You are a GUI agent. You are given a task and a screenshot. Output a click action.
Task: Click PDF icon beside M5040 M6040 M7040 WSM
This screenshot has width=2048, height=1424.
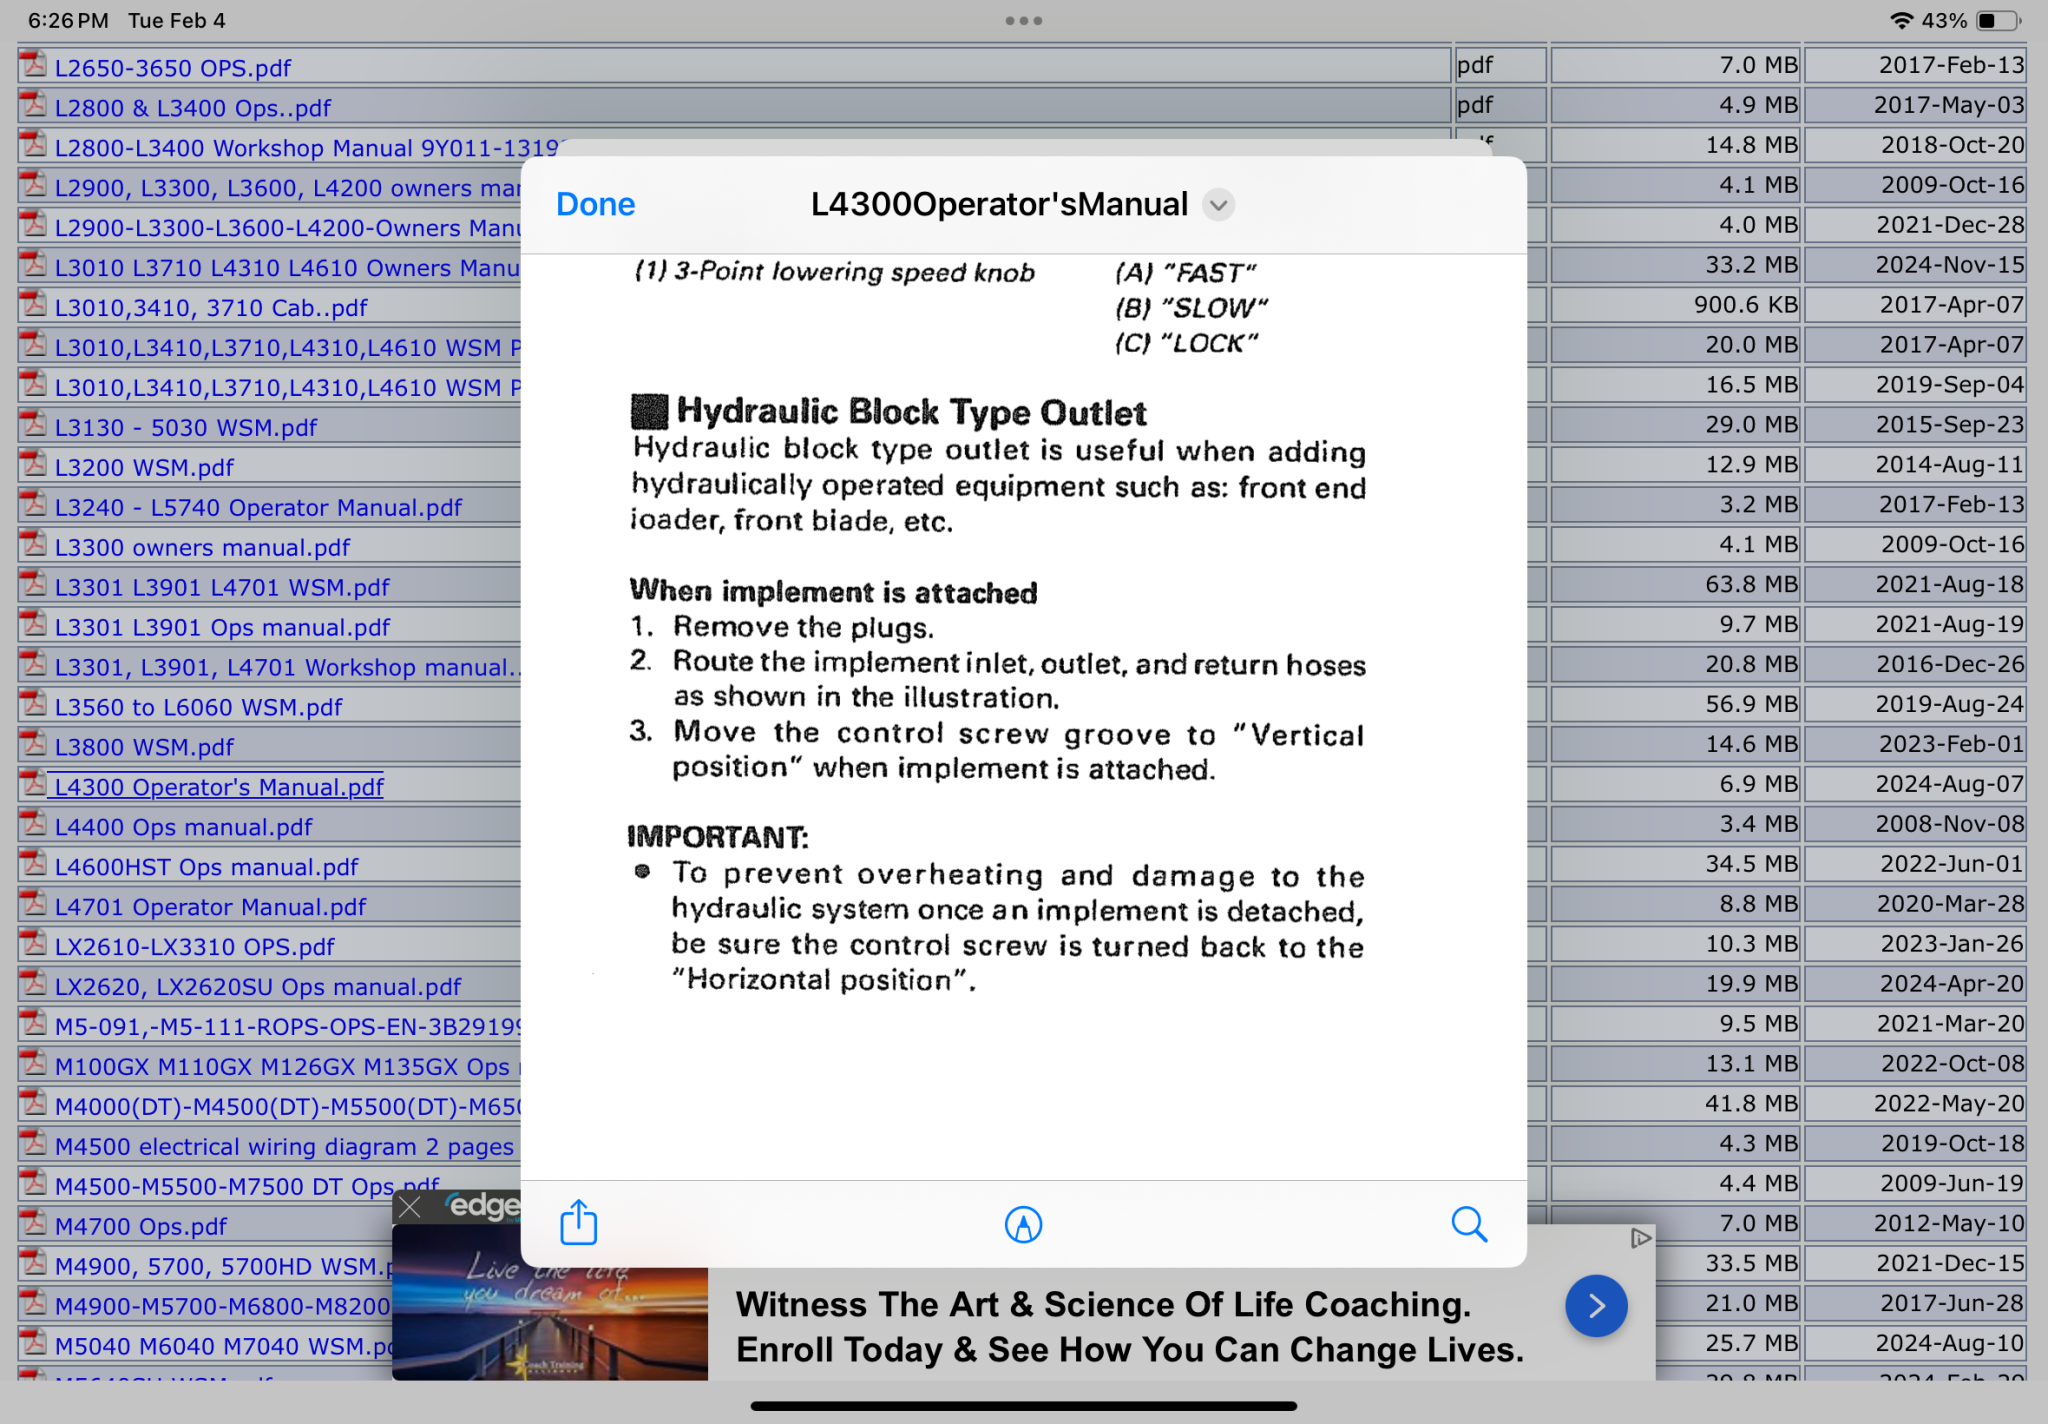[x=34, y=1344]
